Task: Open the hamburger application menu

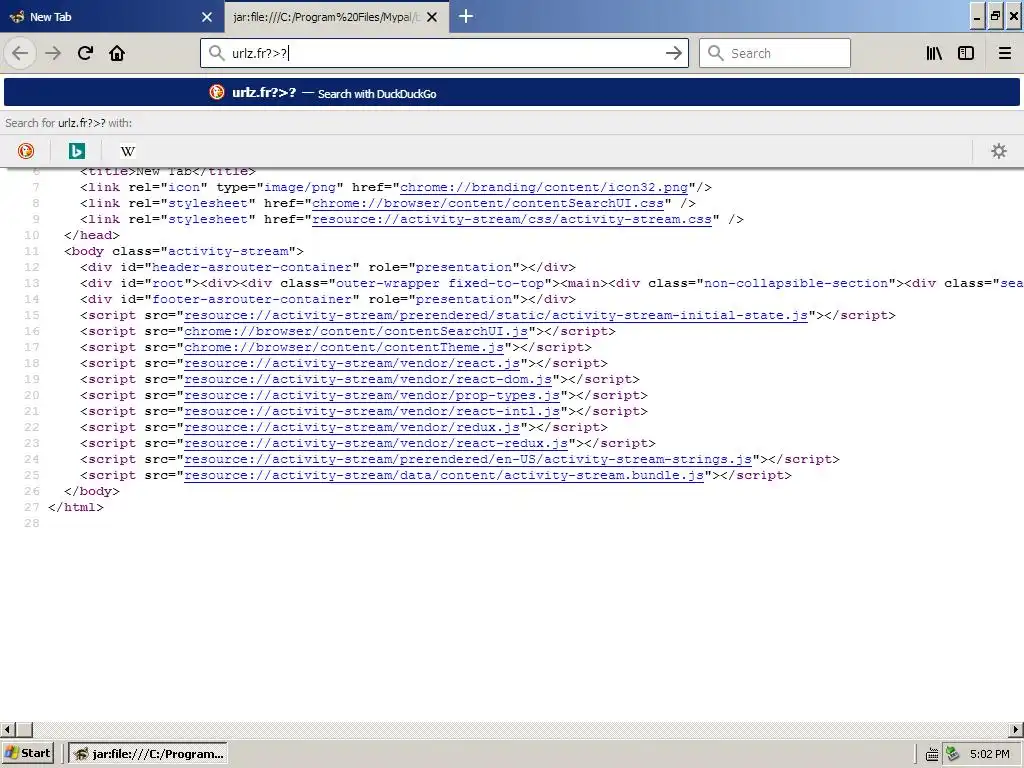Action: coord(1004,53)
